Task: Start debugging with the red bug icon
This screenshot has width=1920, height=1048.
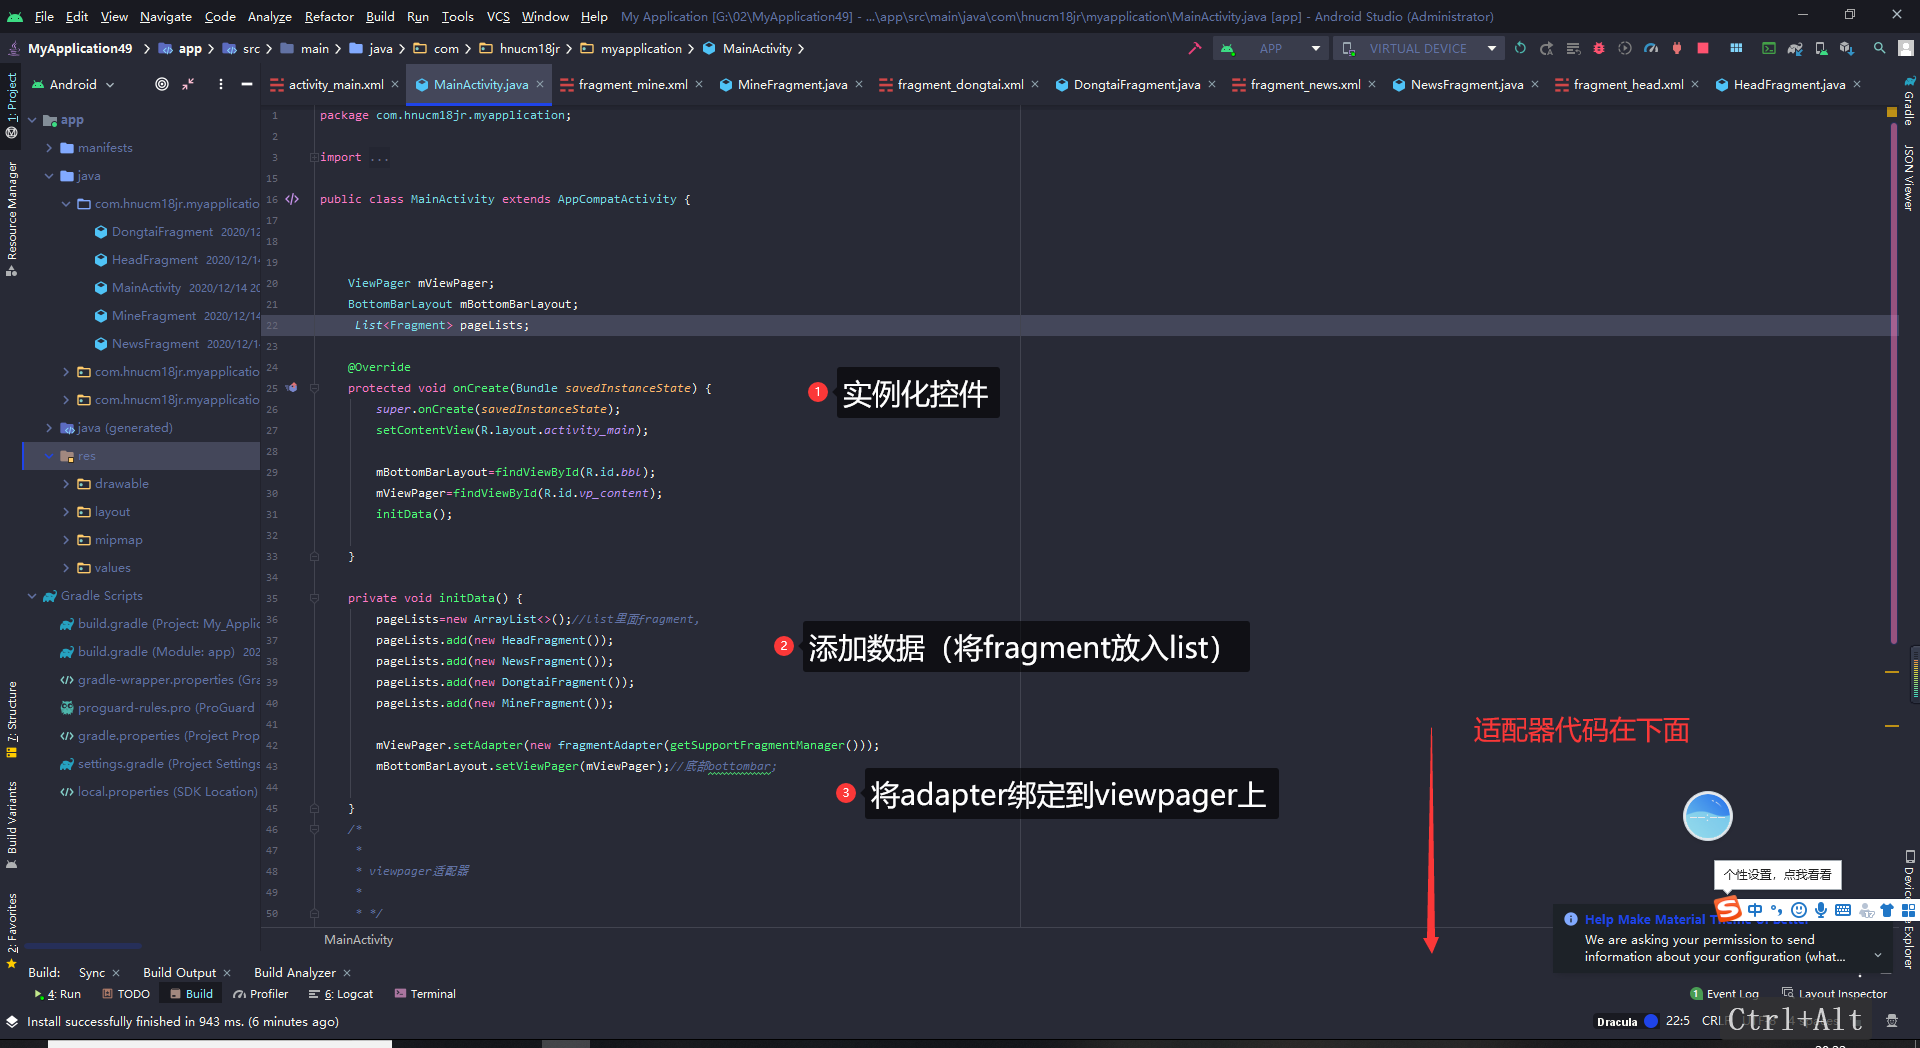Action: [1599, 48]
